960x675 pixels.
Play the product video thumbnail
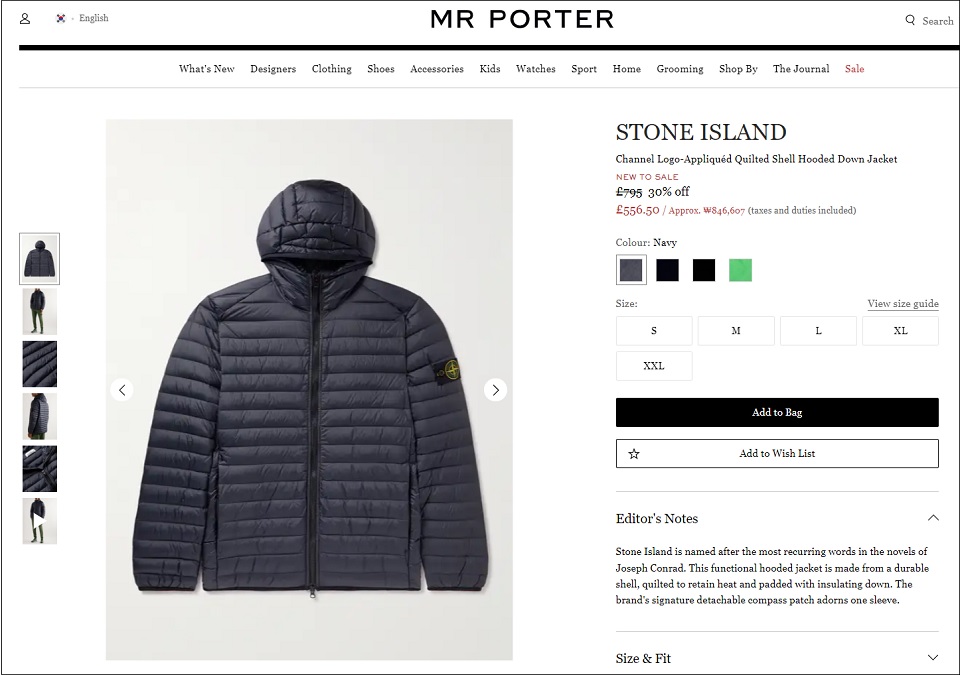click(40, 521)
